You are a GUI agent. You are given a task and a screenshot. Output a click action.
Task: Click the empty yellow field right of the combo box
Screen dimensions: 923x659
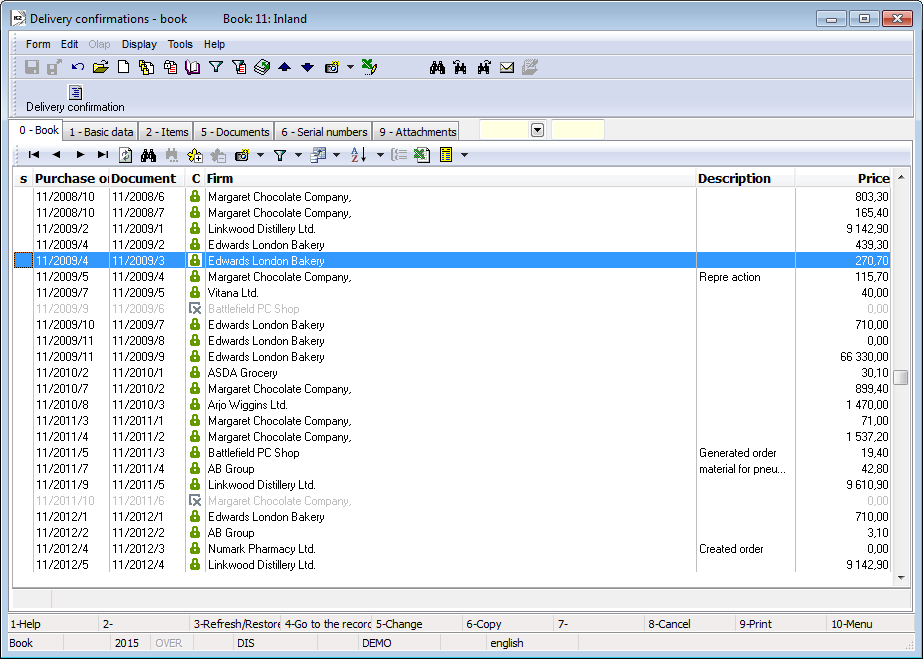577,130
